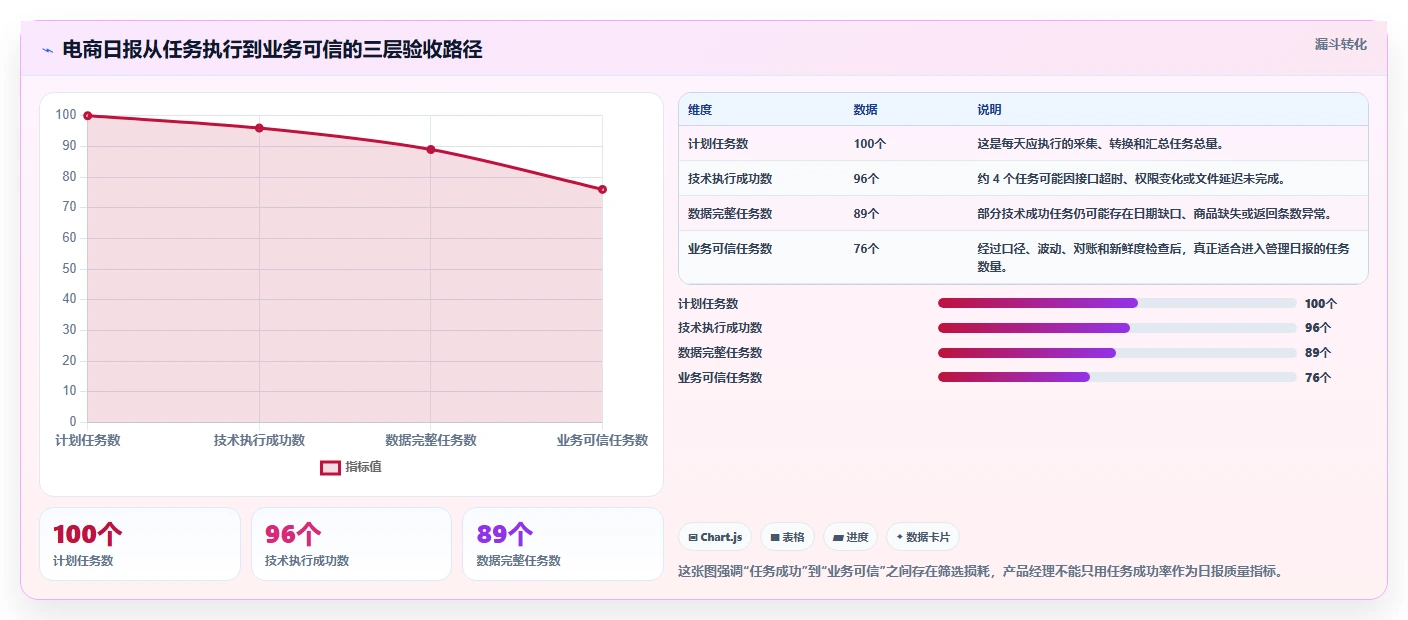Viewport: 1408px width, 620px height.
Task: Click the 96个 table cell
Action: [867, 179]
